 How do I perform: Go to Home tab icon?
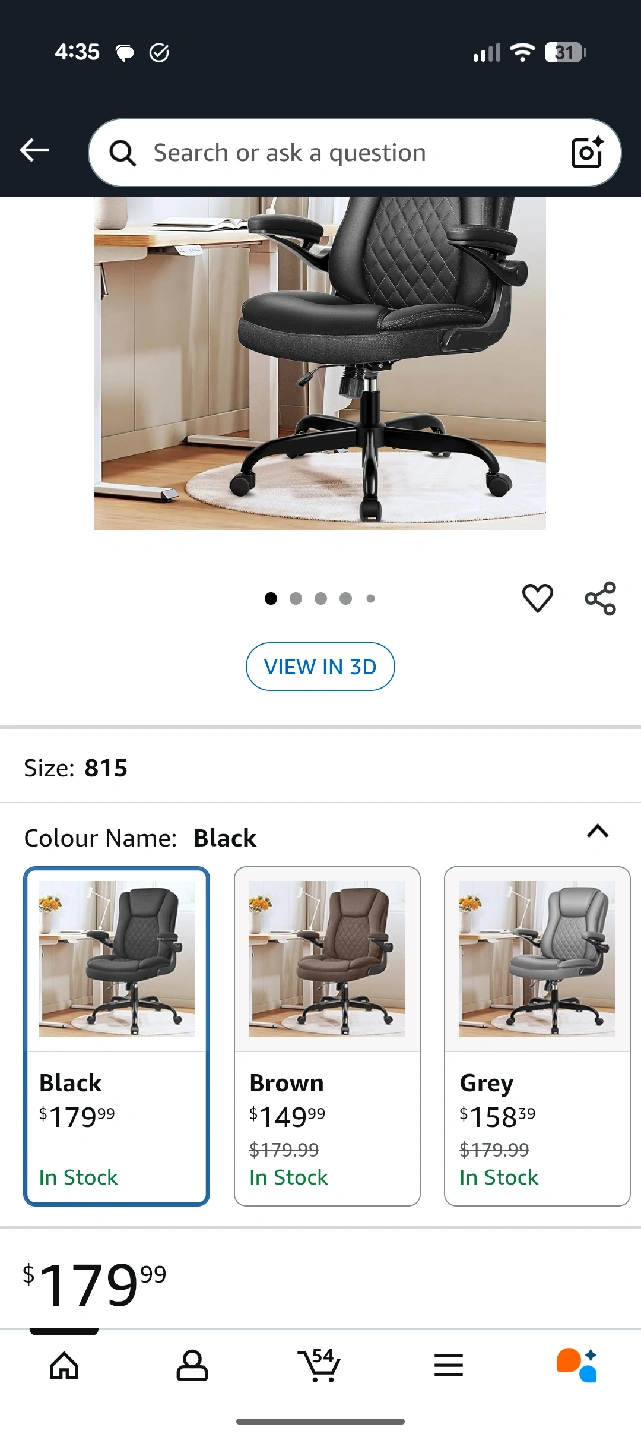coord(64,1365)
